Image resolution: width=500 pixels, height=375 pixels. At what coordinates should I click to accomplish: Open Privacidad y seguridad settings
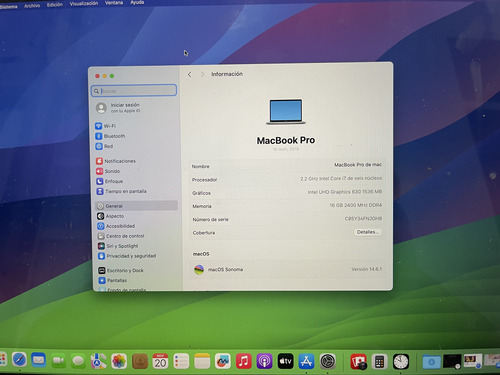pos(127,256)
